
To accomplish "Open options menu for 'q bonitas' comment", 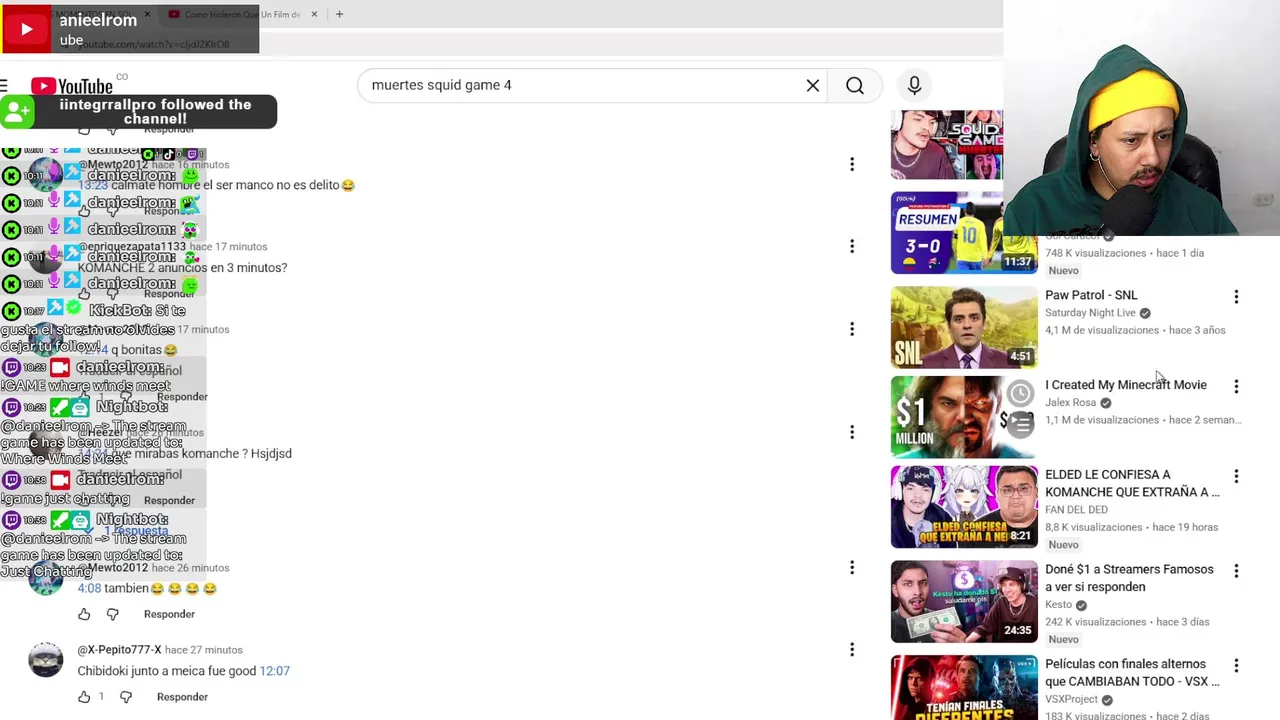I will tap(852, 329).
